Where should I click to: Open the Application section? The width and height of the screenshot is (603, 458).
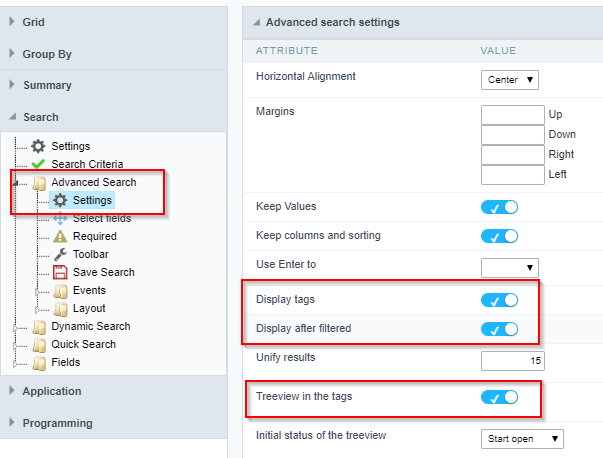click(x=51, y=391)
